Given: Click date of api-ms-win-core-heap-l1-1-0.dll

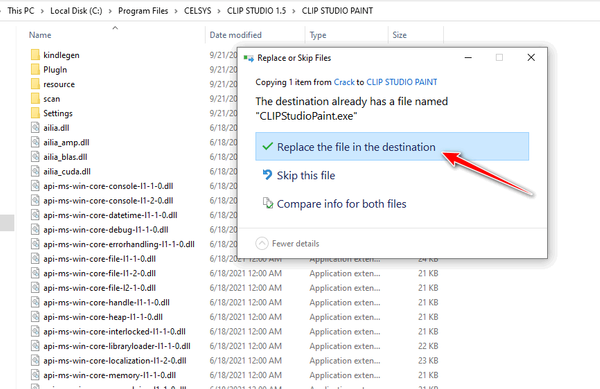Looking at the screenshot, I should tap(246, 317).
